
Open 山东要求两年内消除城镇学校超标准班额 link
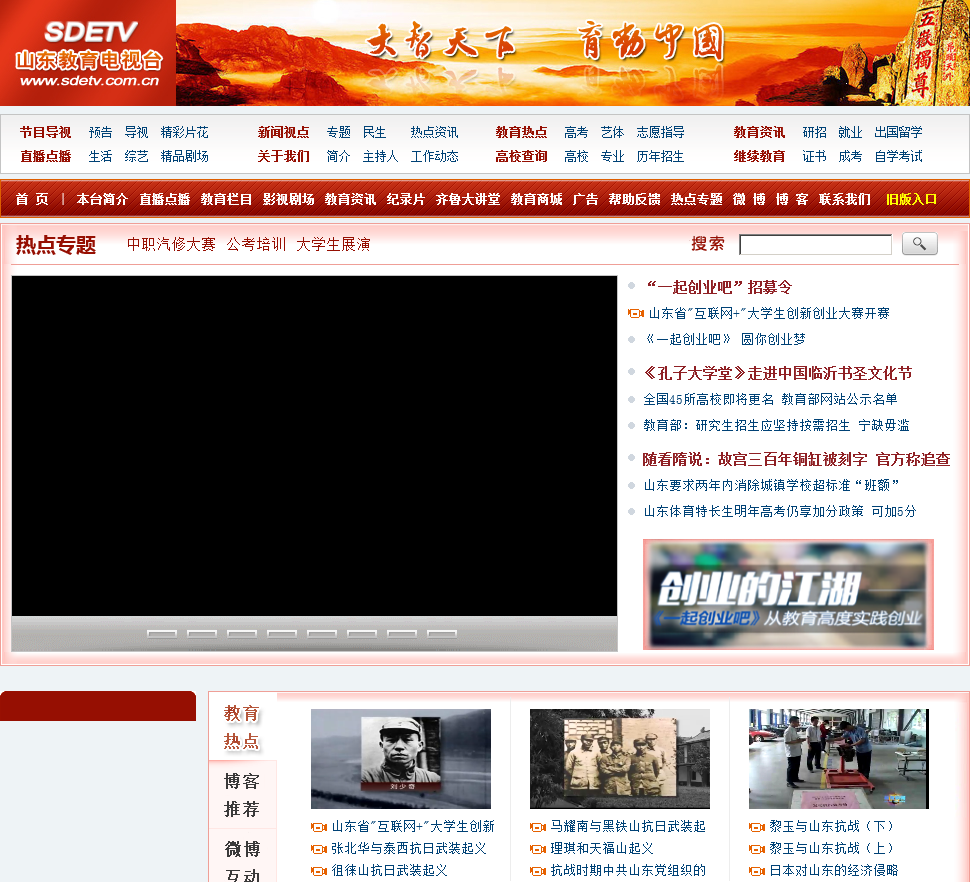click(x=771, y=486)
